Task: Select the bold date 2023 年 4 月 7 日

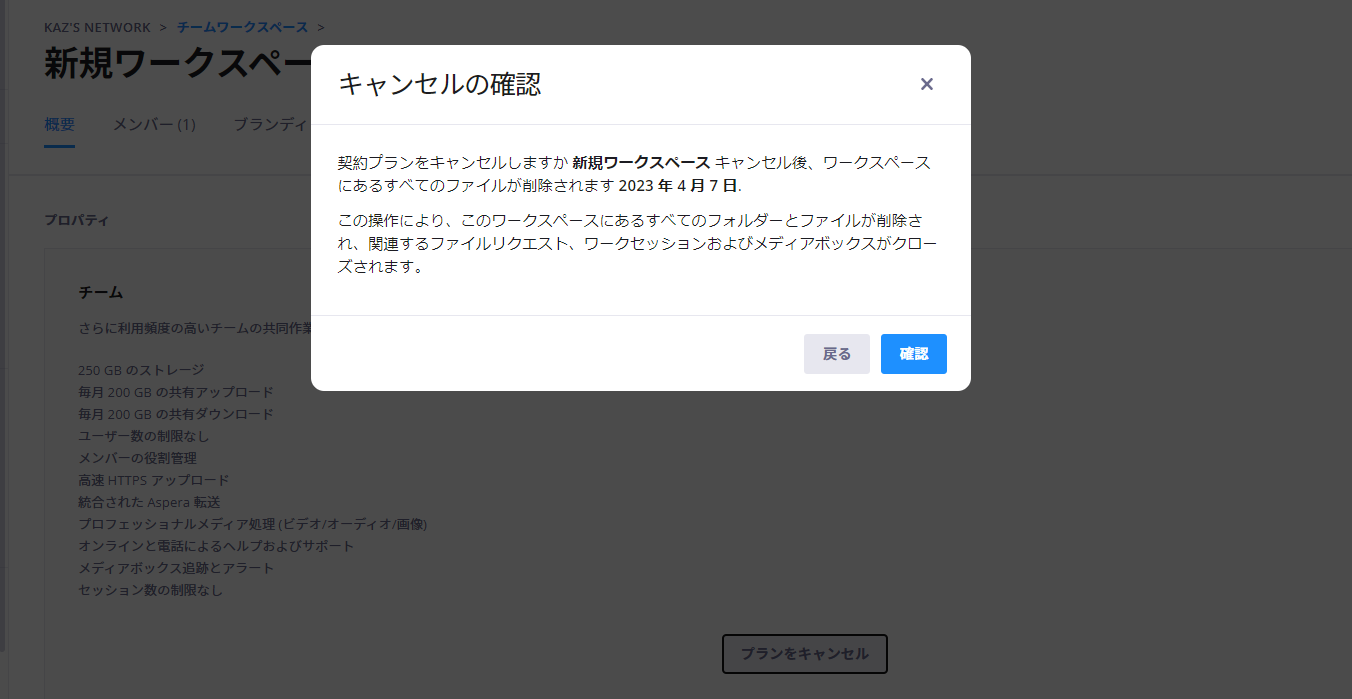Action: [678, 185]
